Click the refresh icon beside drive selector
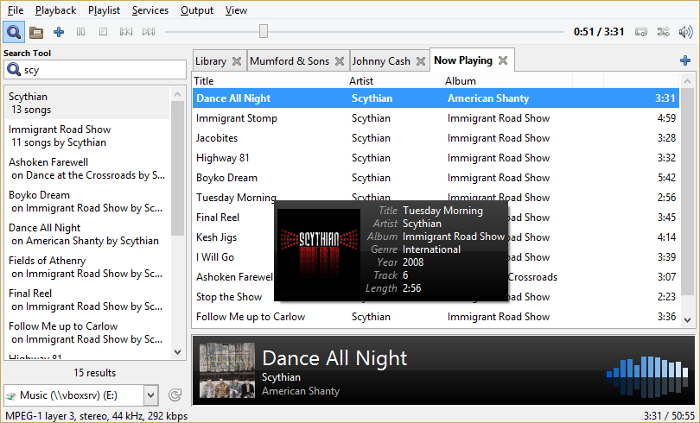700x423 pixels. (176, 395)
